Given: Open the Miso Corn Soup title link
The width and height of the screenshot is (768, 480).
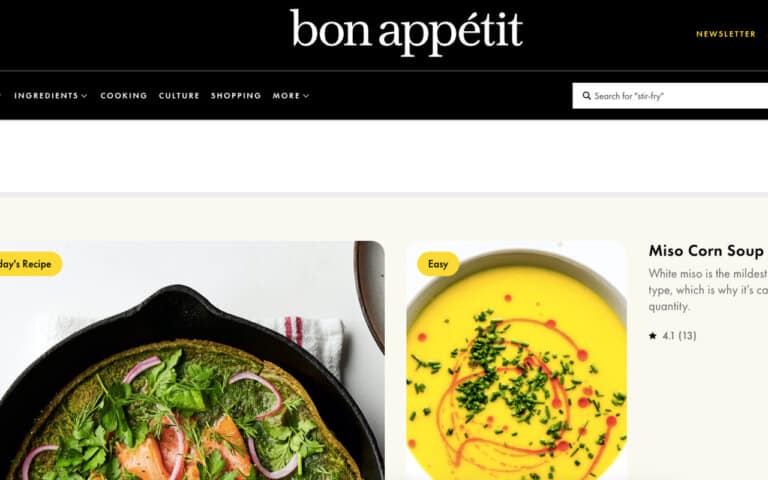Looking at the screenshot, I should pyautogui.click(x=706, y=251).
